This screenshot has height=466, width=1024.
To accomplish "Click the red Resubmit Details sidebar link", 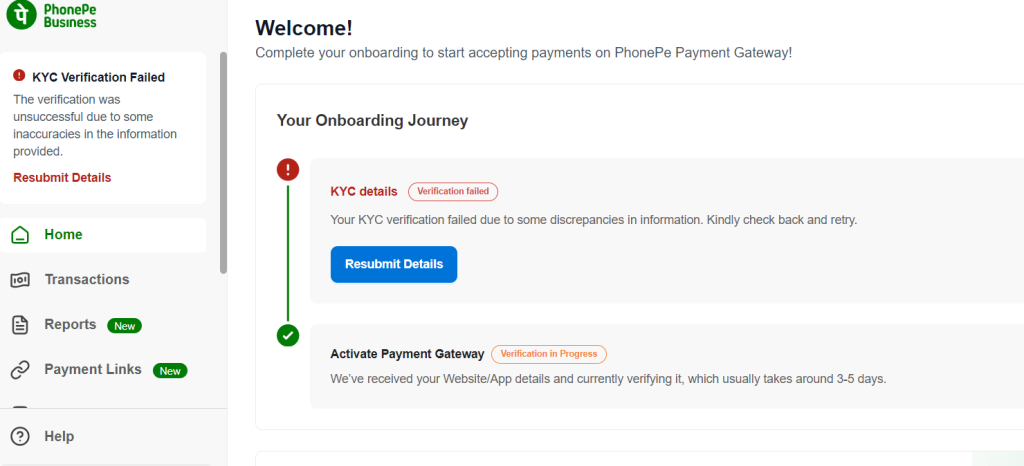I will click(62, 178).
